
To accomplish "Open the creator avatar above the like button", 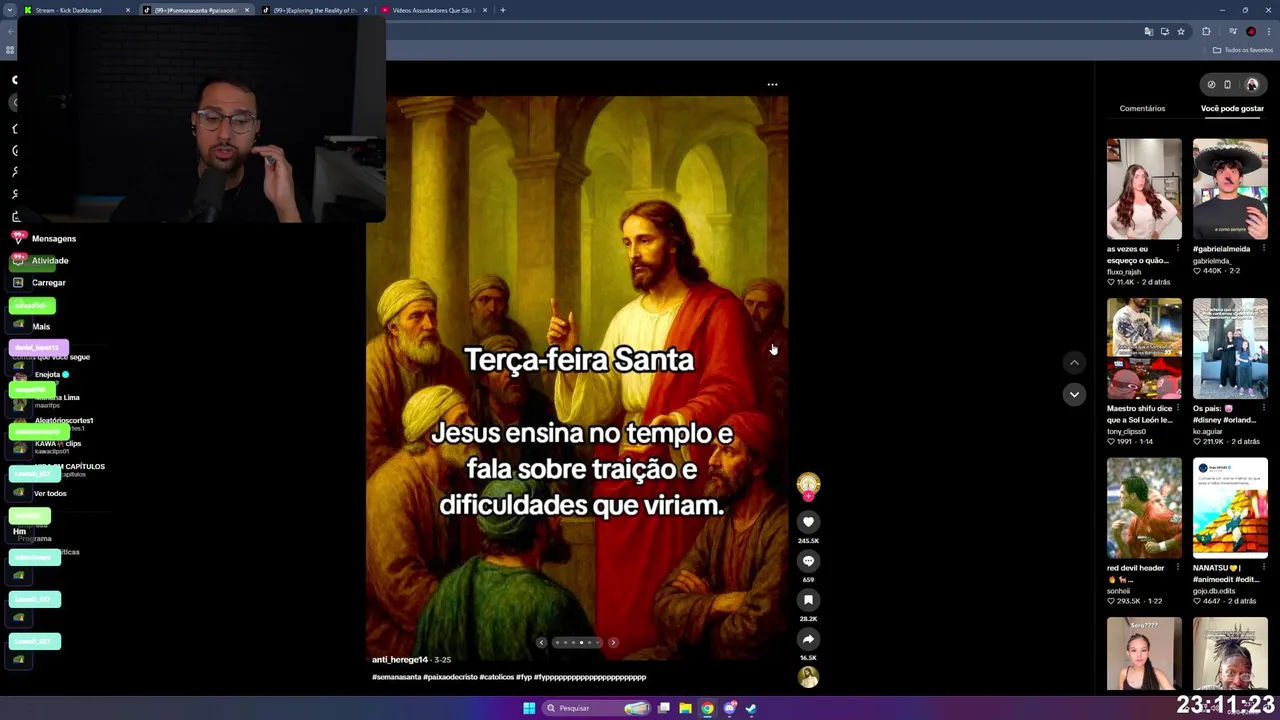I will click(x=808, y=485).
